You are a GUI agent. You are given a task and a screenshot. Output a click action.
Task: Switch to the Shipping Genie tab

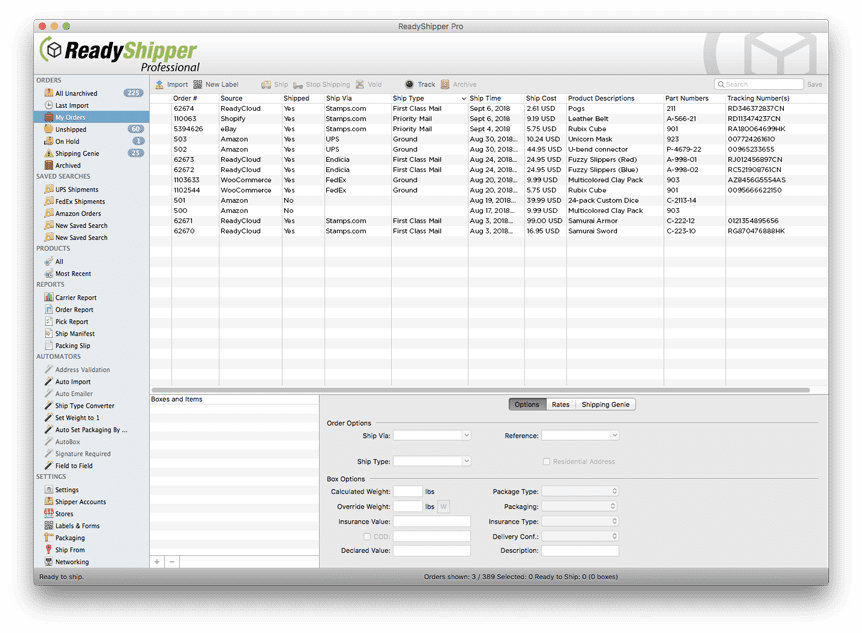point(605,404)
